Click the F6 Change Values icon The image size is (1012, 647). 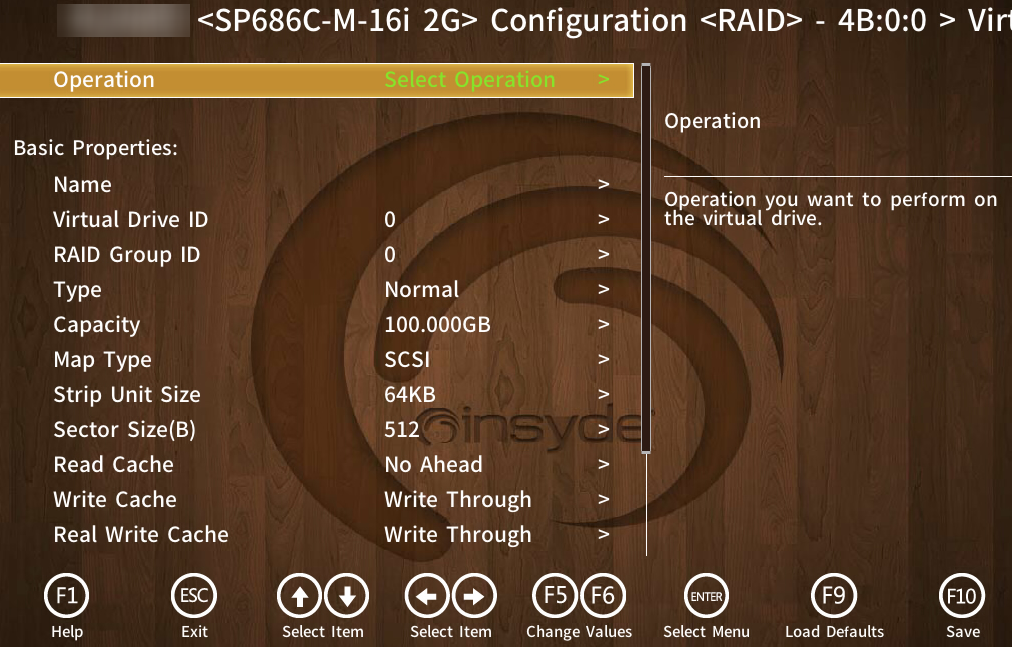click(603, 595)
